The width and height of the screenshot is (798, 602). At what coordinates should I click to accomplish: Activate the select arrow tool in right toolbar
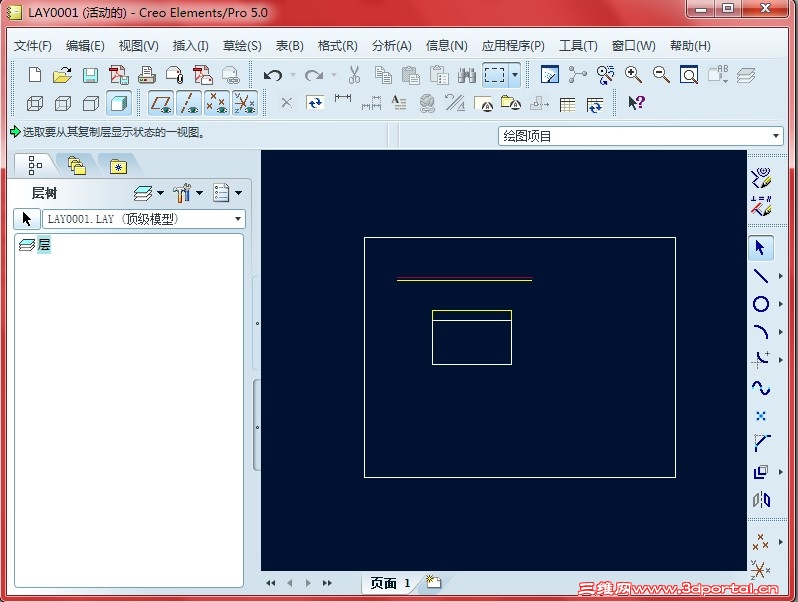click(761, 248)
